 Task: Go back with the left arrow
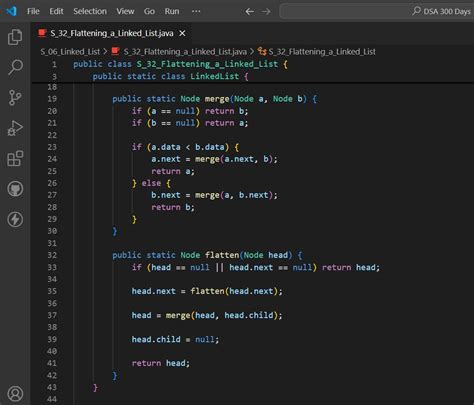pos(249,12)
